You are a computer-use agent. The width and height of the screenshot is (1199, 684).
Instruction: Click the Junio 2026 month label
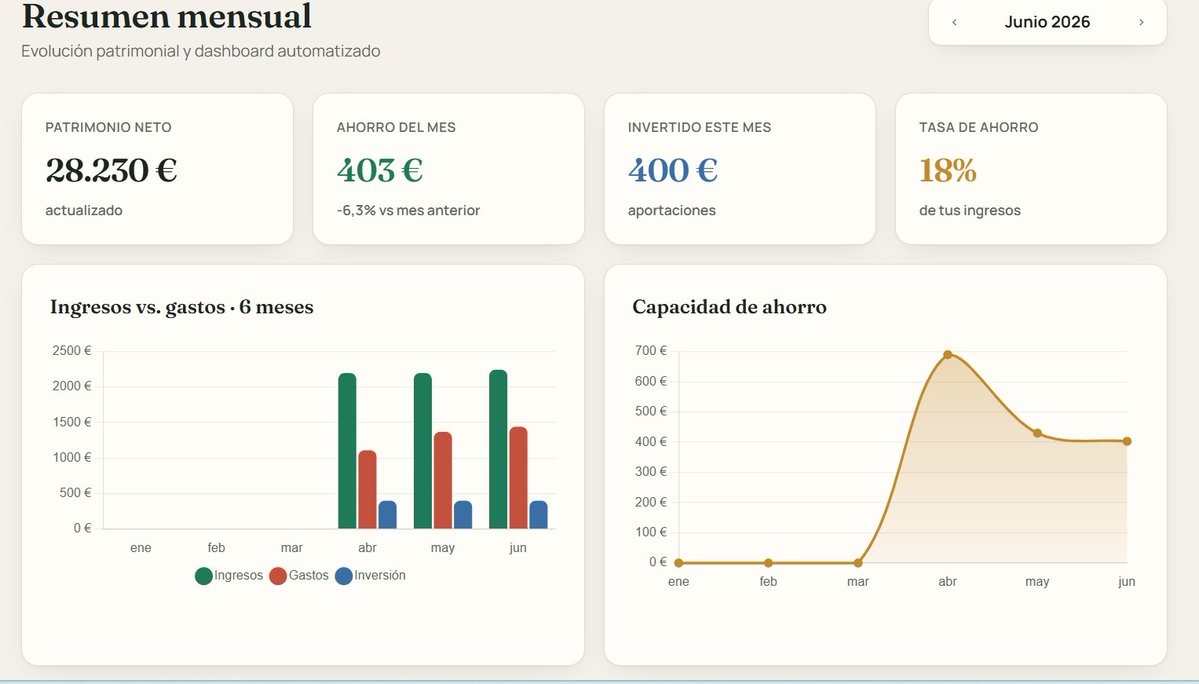coord(1047,22)
